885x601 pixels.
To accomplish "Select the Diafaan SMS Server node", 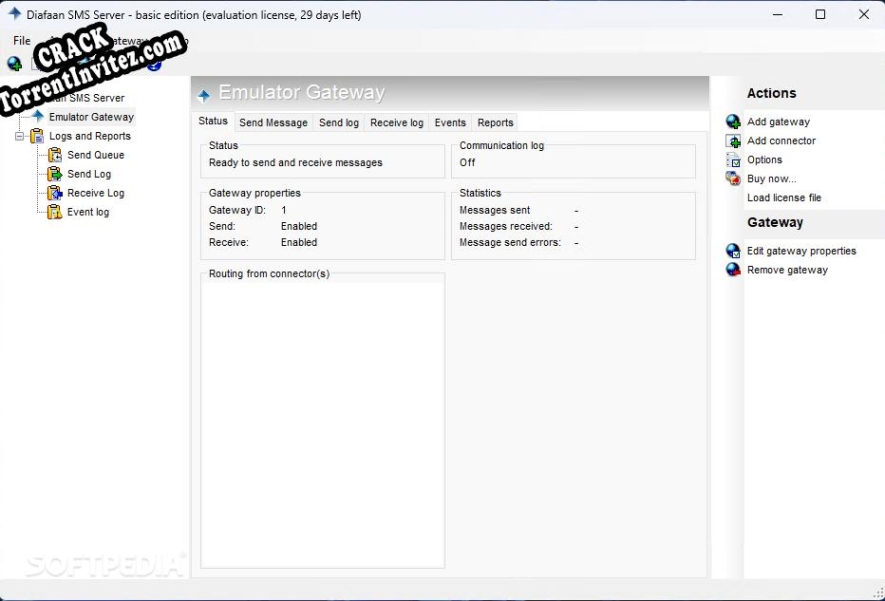I will (90, 98).
